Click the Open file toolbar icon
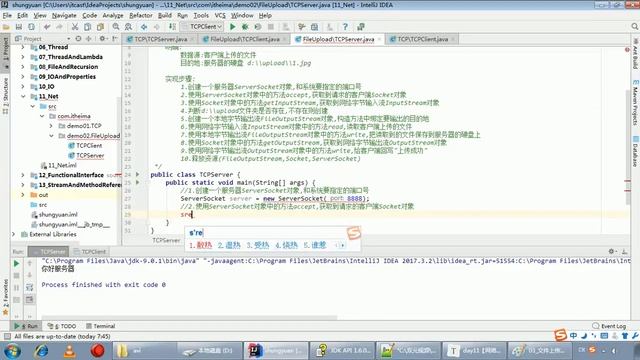 click(6, 27)
